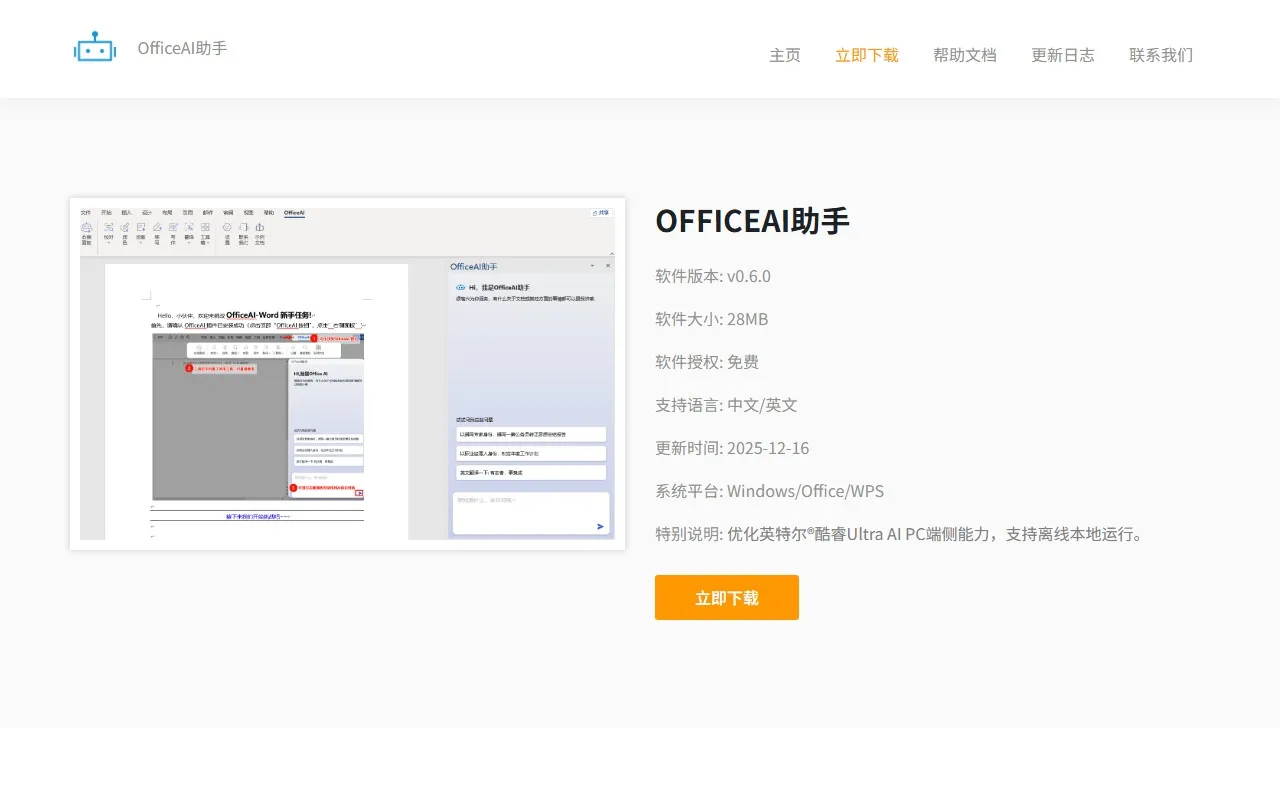Open the 工具箱 toolbox icon
The height and width of the screenshot is (800, 1280).
(x=205, y=227)
